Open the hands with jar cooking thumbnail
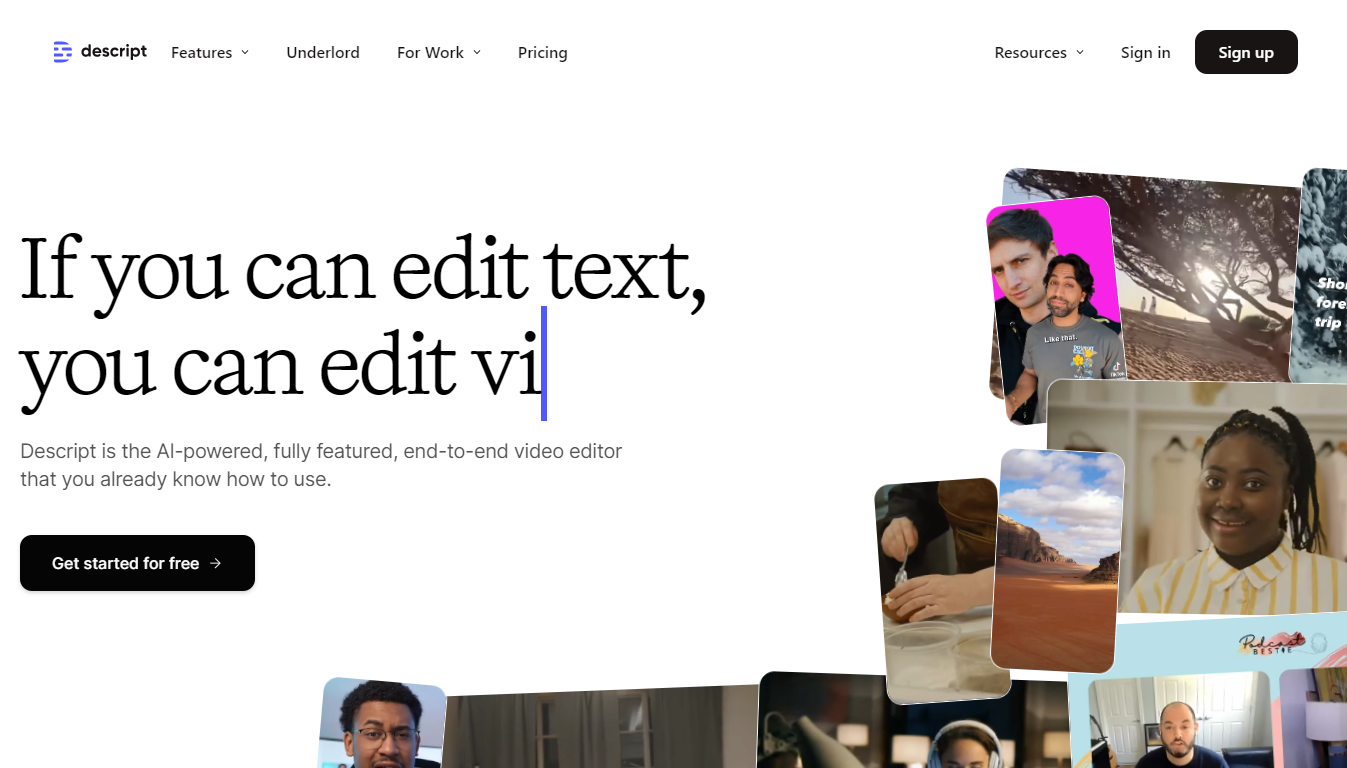This screenshot has width=1347, height=768. [x=935, y=590]
